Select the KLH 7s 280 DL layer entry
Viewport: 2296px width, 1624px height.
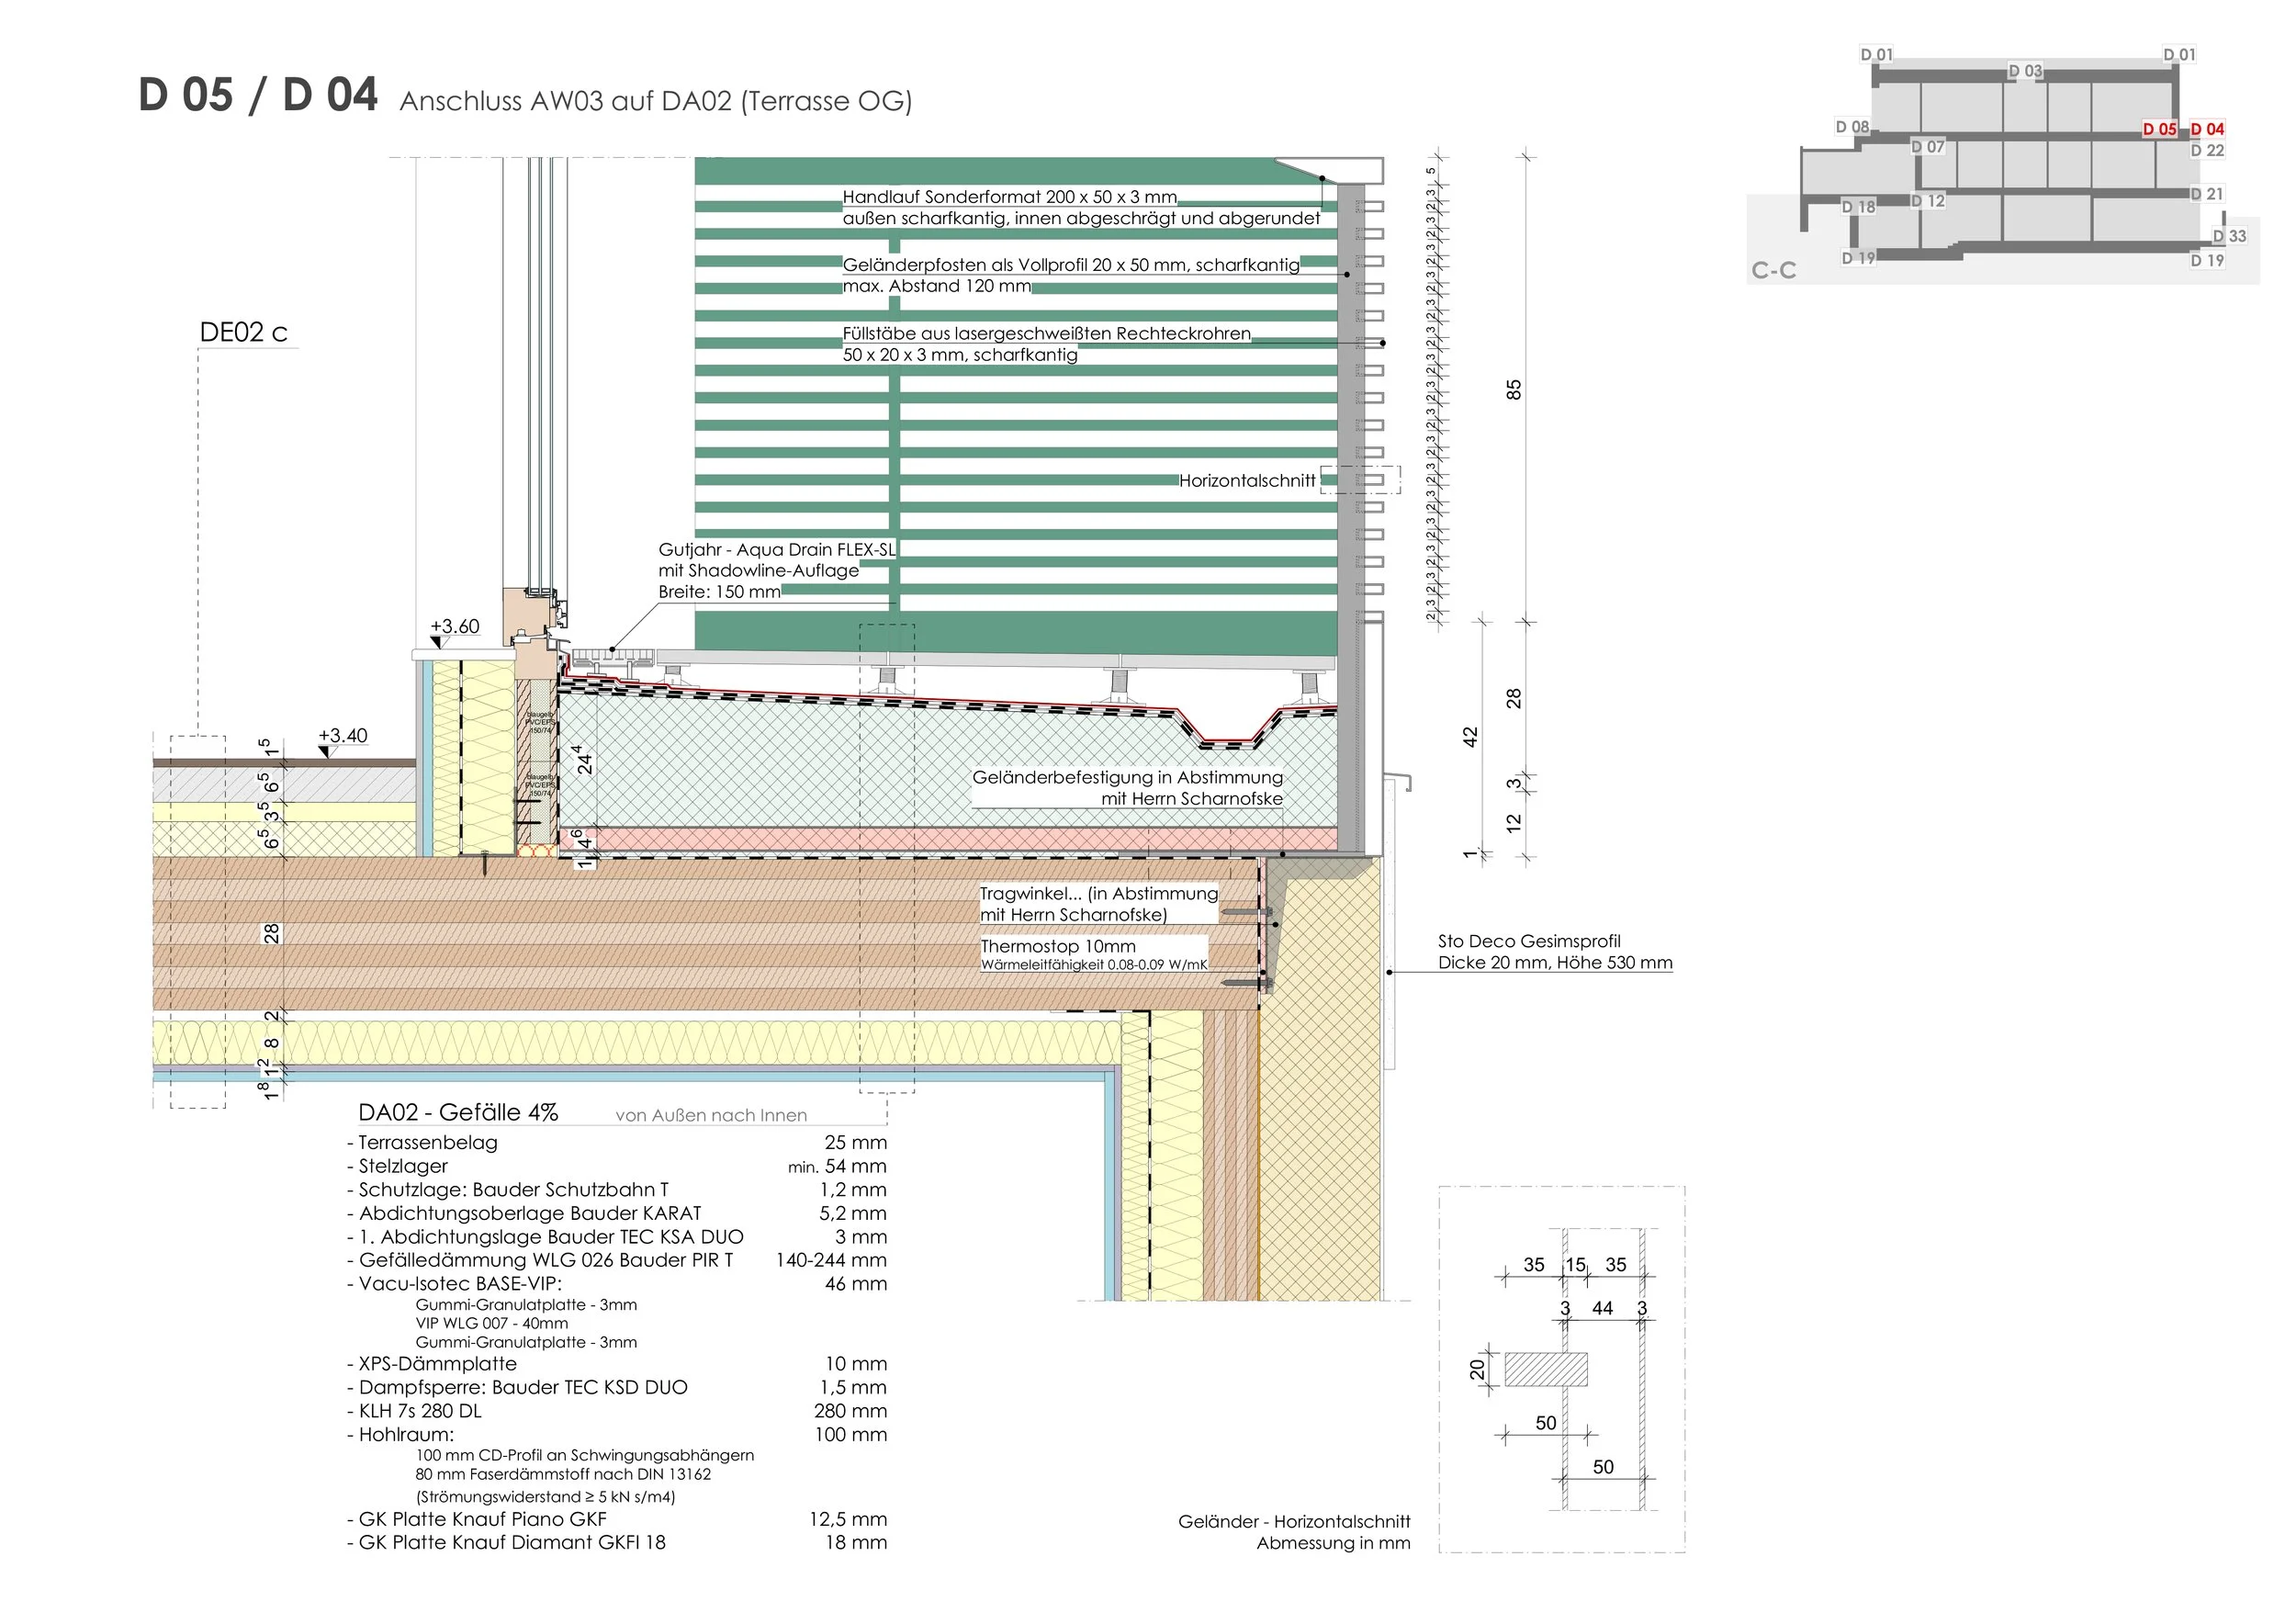(x=420, y=1411)
